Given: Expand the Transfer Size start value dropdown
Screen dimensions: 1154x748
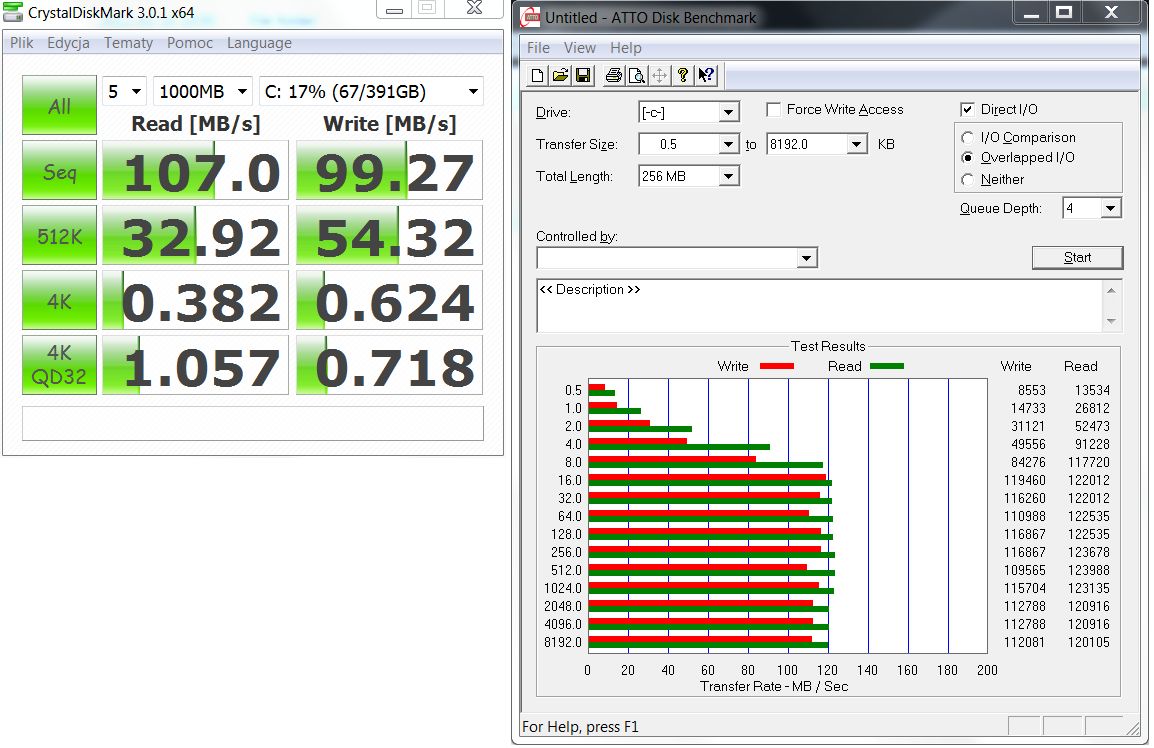Looking at the screenshot, I should coord(729,144).
